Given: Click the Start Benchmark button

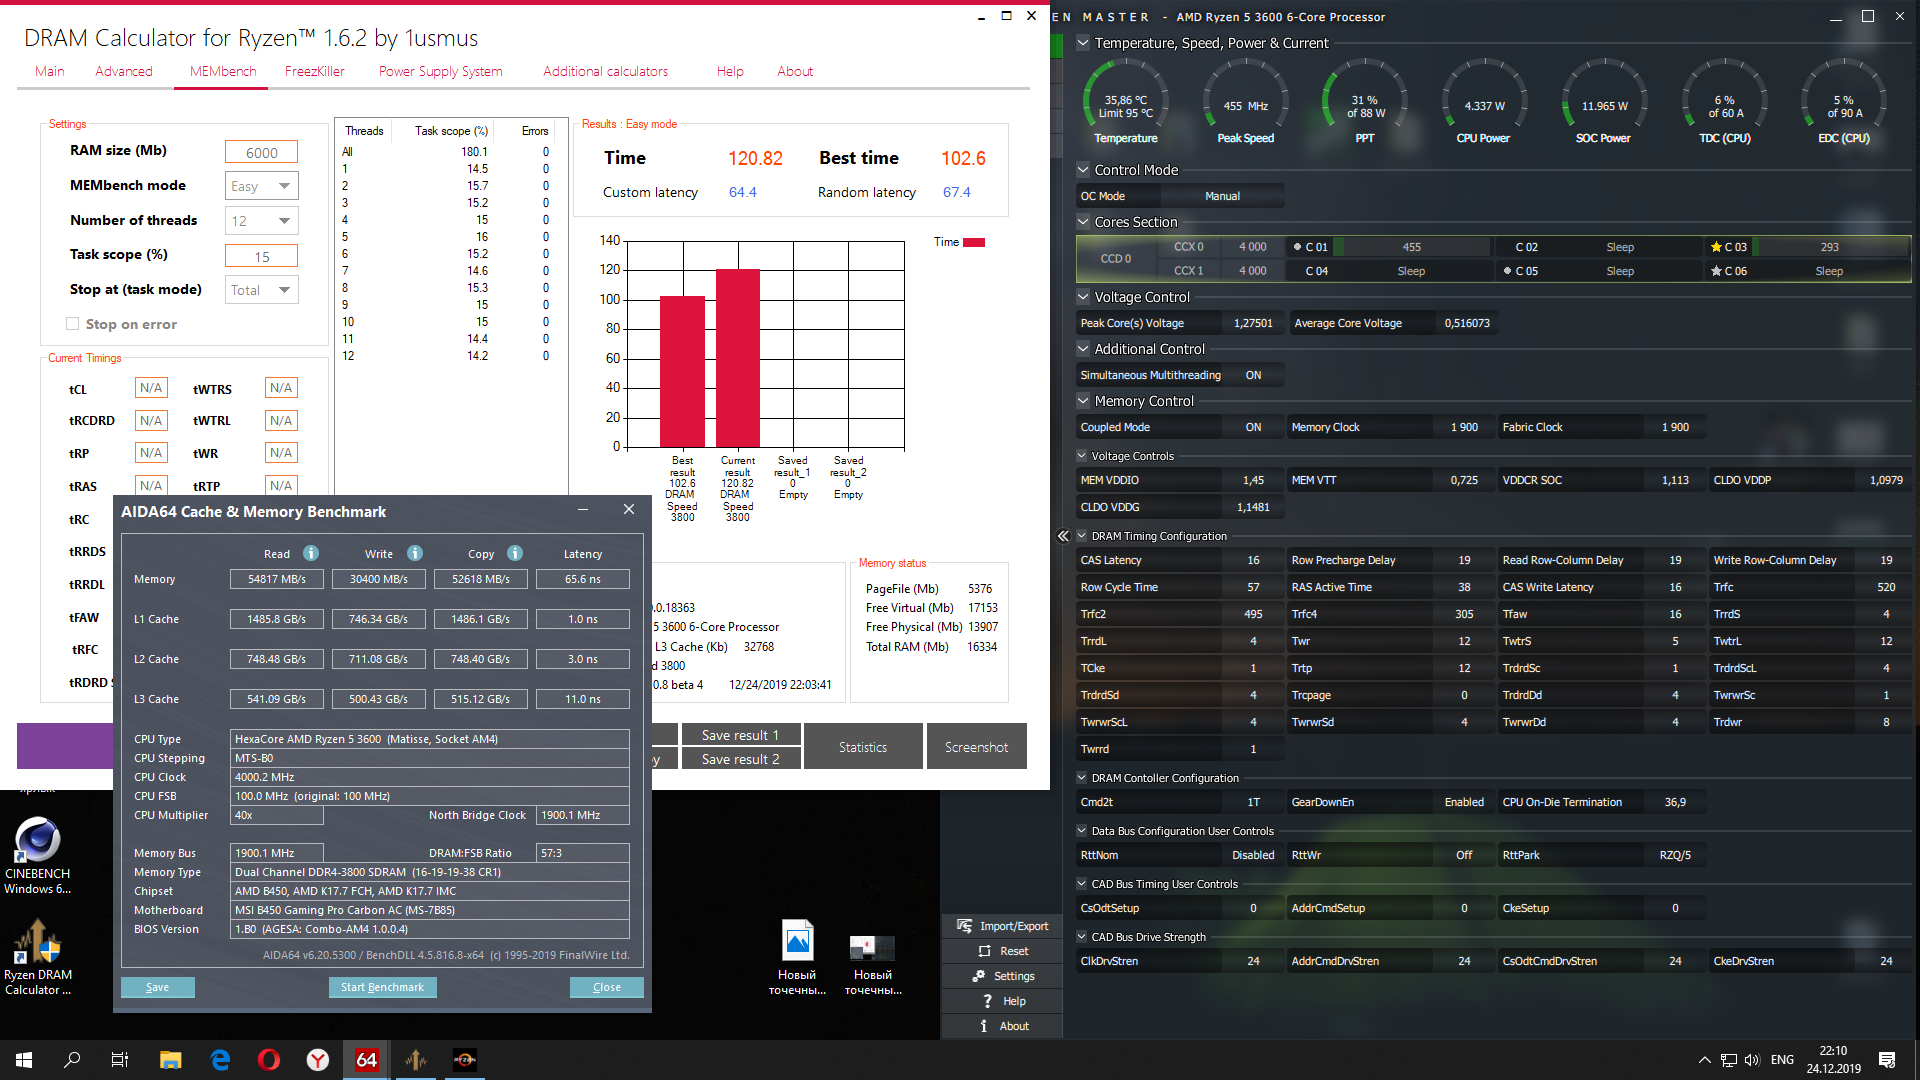Looking at the screenshot, I should tap(382, 987).
